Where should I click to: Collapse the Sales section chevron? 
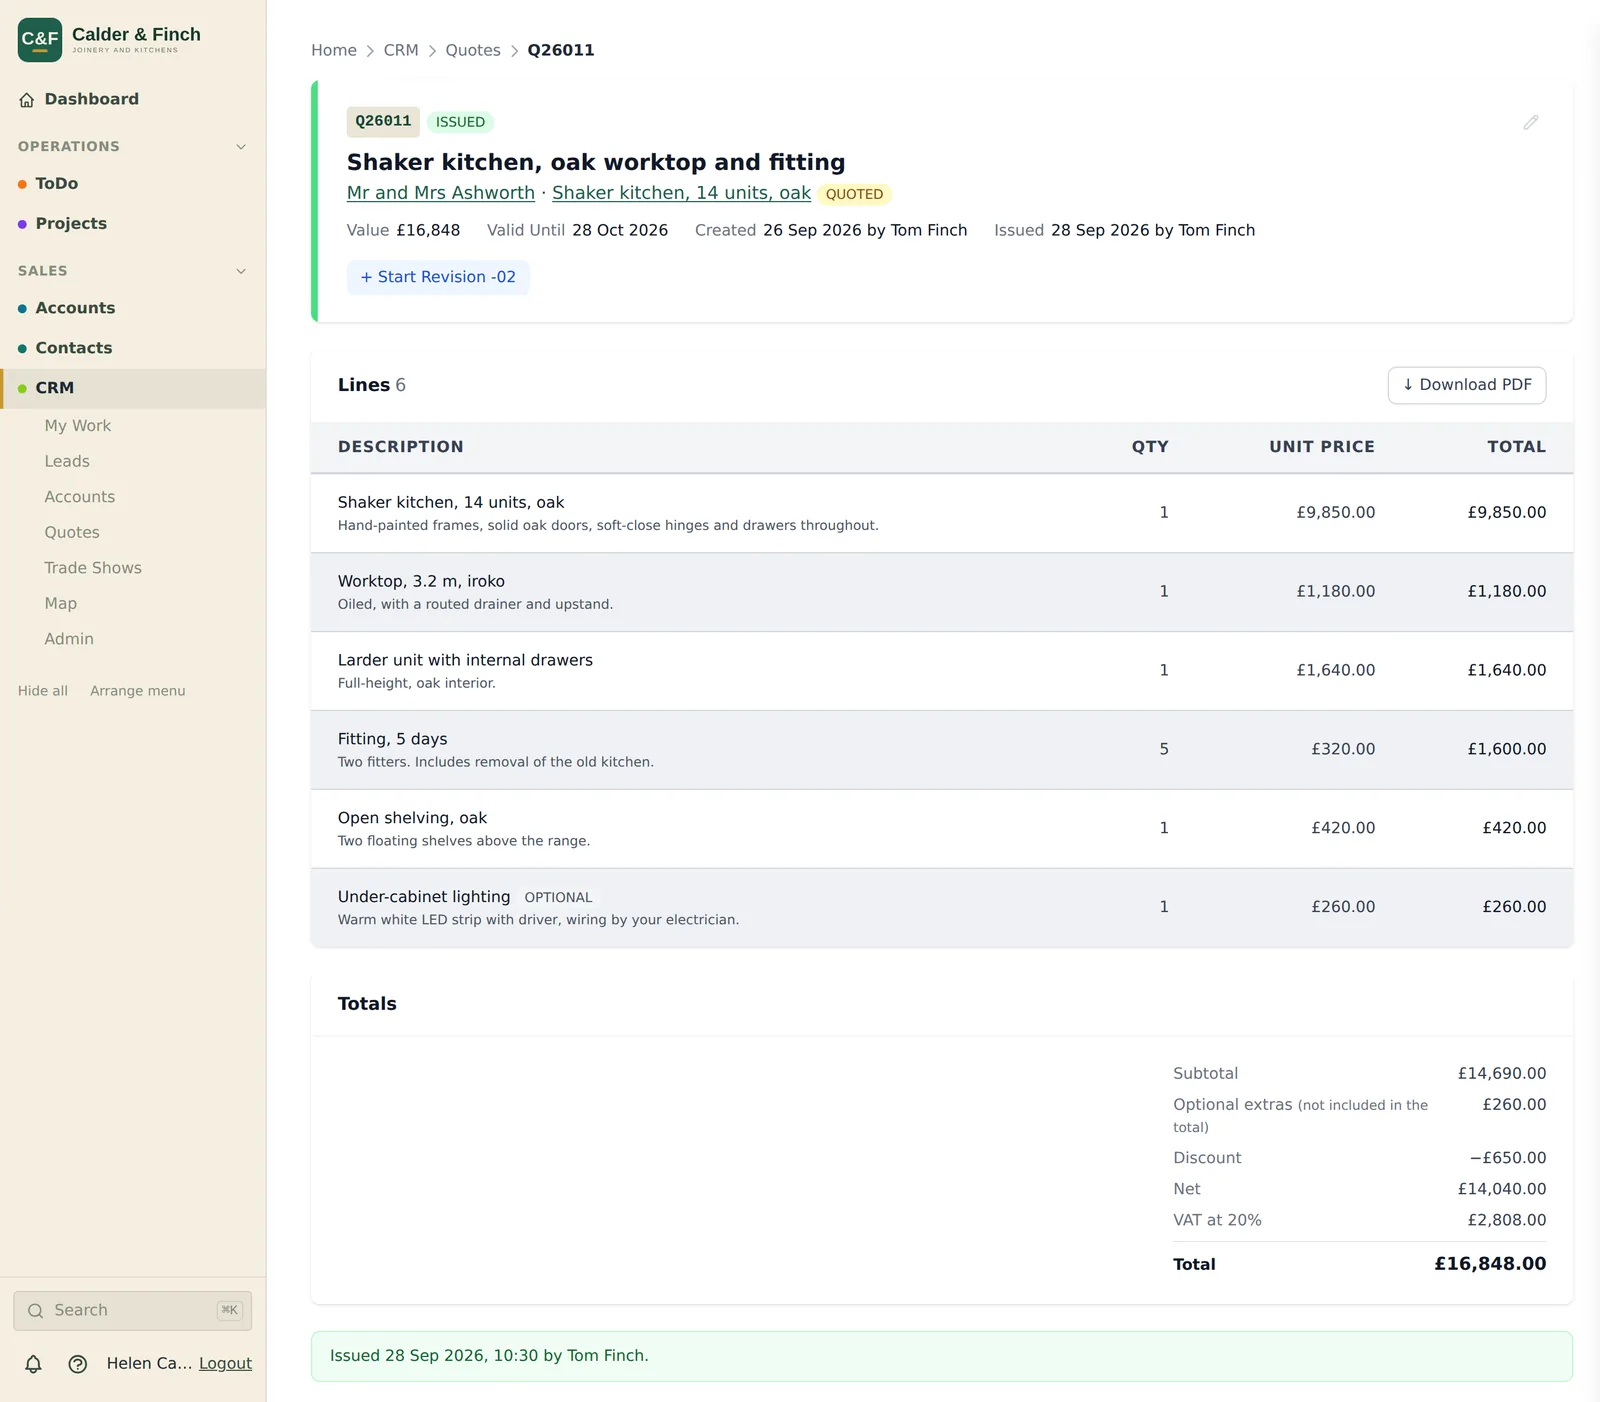coord(241,271)
